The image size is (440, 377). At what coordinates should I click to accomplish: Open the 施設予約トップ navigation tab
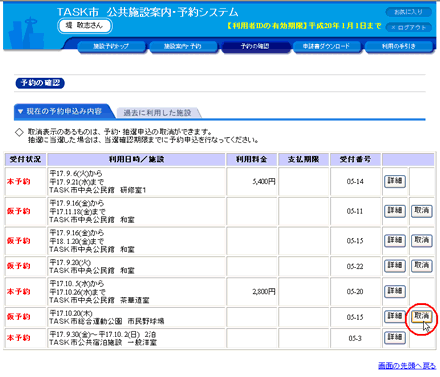[111, 47]
